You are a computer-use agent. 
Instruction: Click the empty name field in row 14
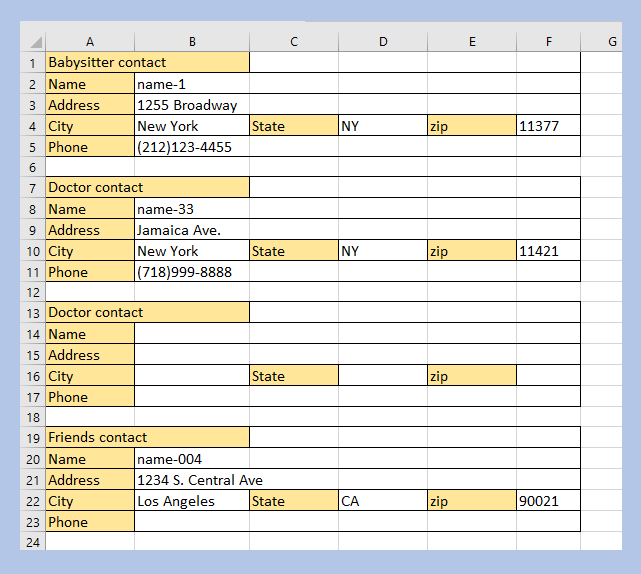[357, 334]
